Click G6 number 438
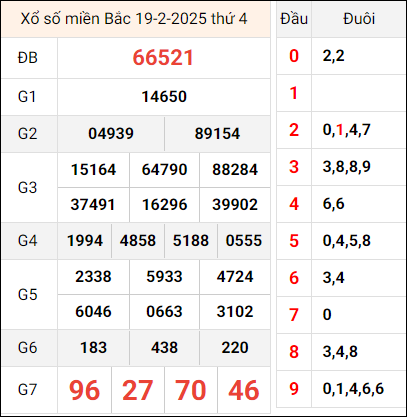This screenshot has width=407, height=417. [x=164, y=348]
